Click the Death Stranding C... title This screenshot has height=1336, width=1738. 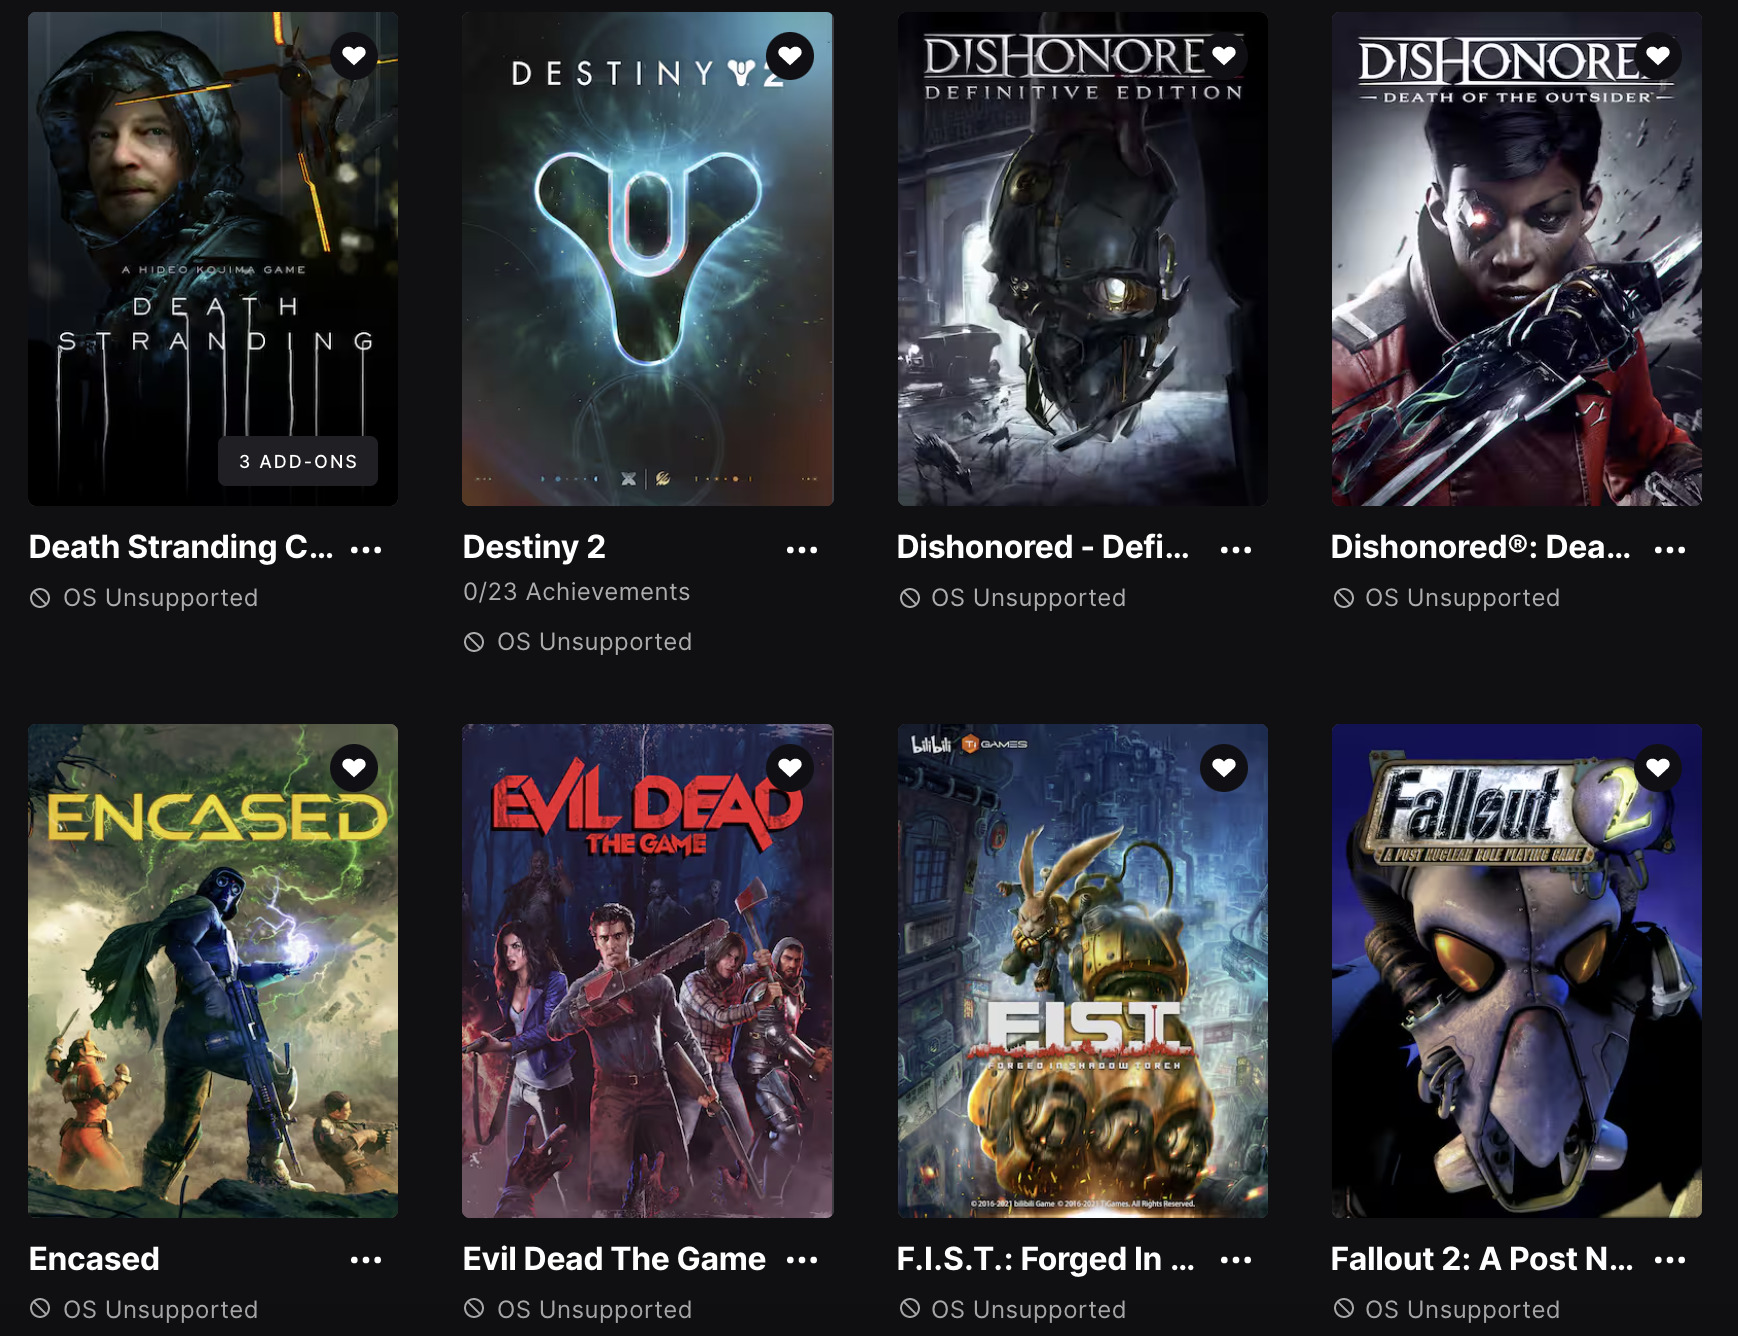point(181,547)
